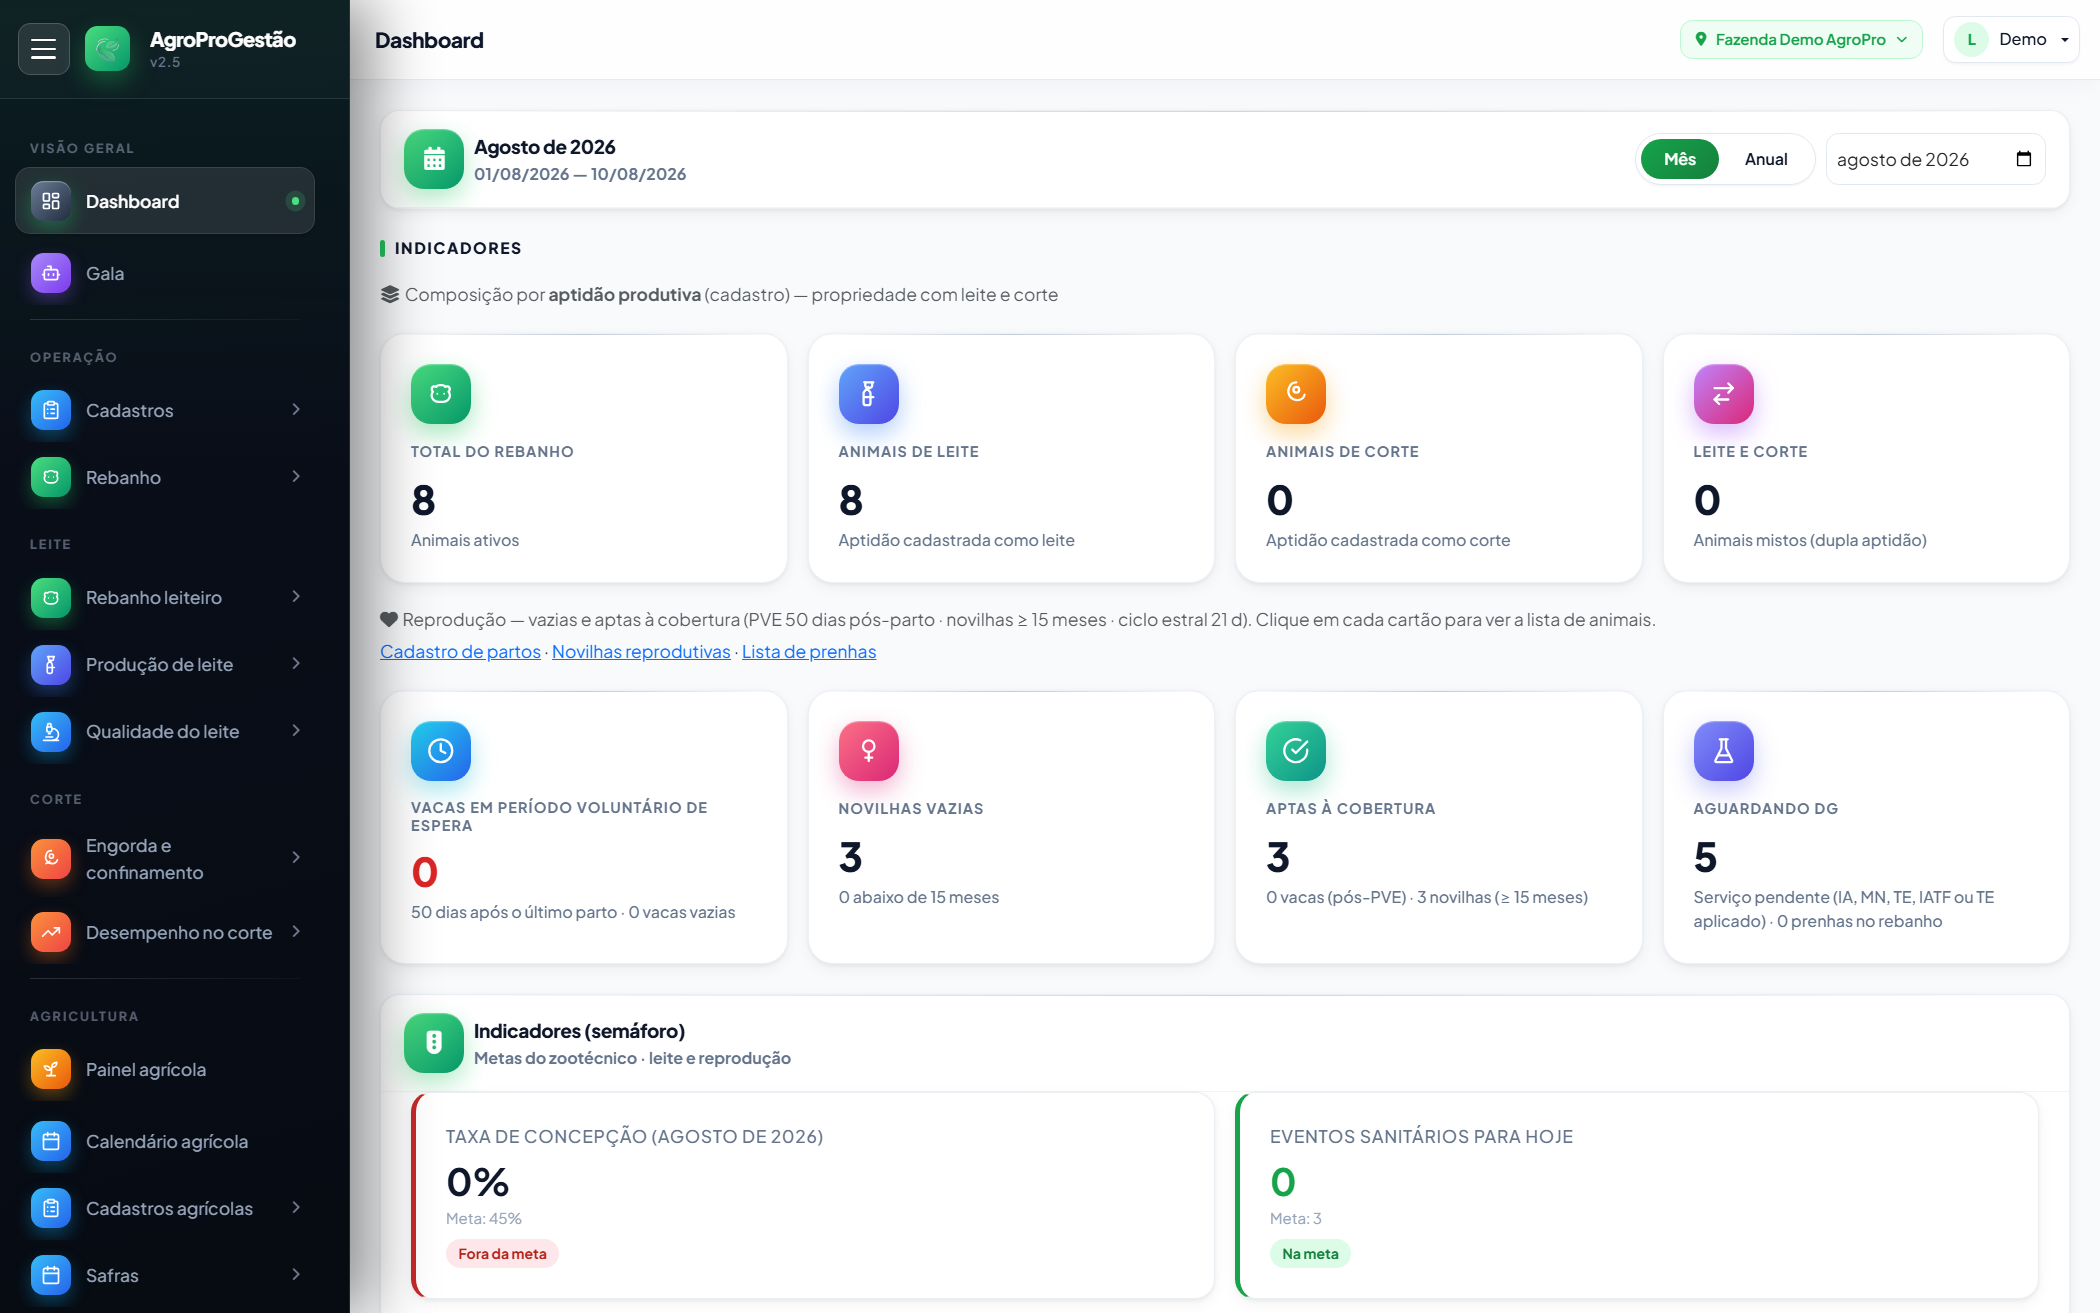The width and height of the screenshot is (2100, 1313).
Task: Open the Novilhas reprodutivas link
Action: point(641,651)
